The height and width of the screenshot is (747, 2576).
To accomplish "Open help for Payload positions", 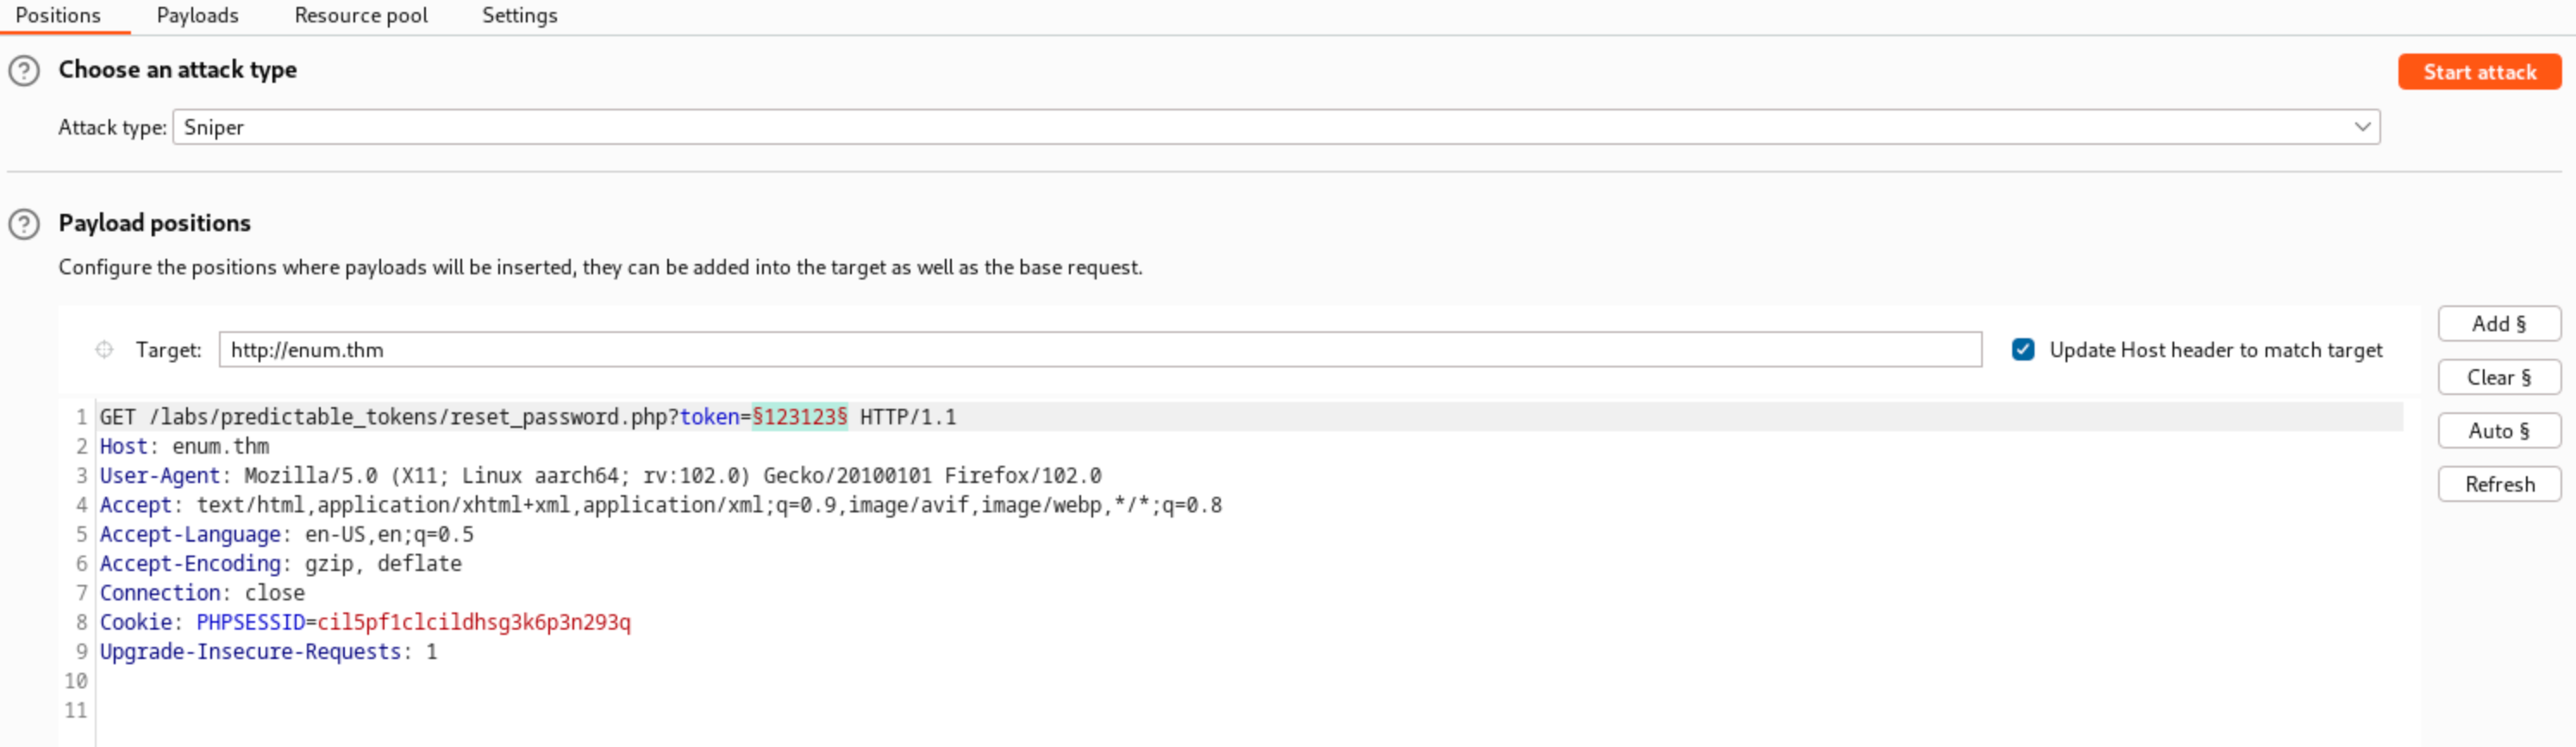I will point(24,224).
